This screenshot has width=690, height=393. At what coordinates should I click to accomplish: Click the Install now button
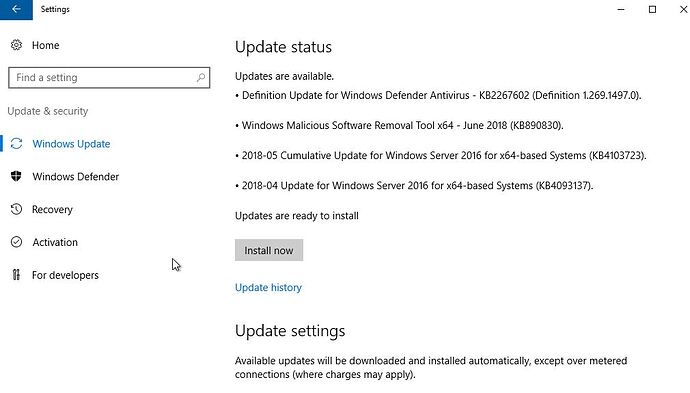pyautogui.click(x=269, y=250)
